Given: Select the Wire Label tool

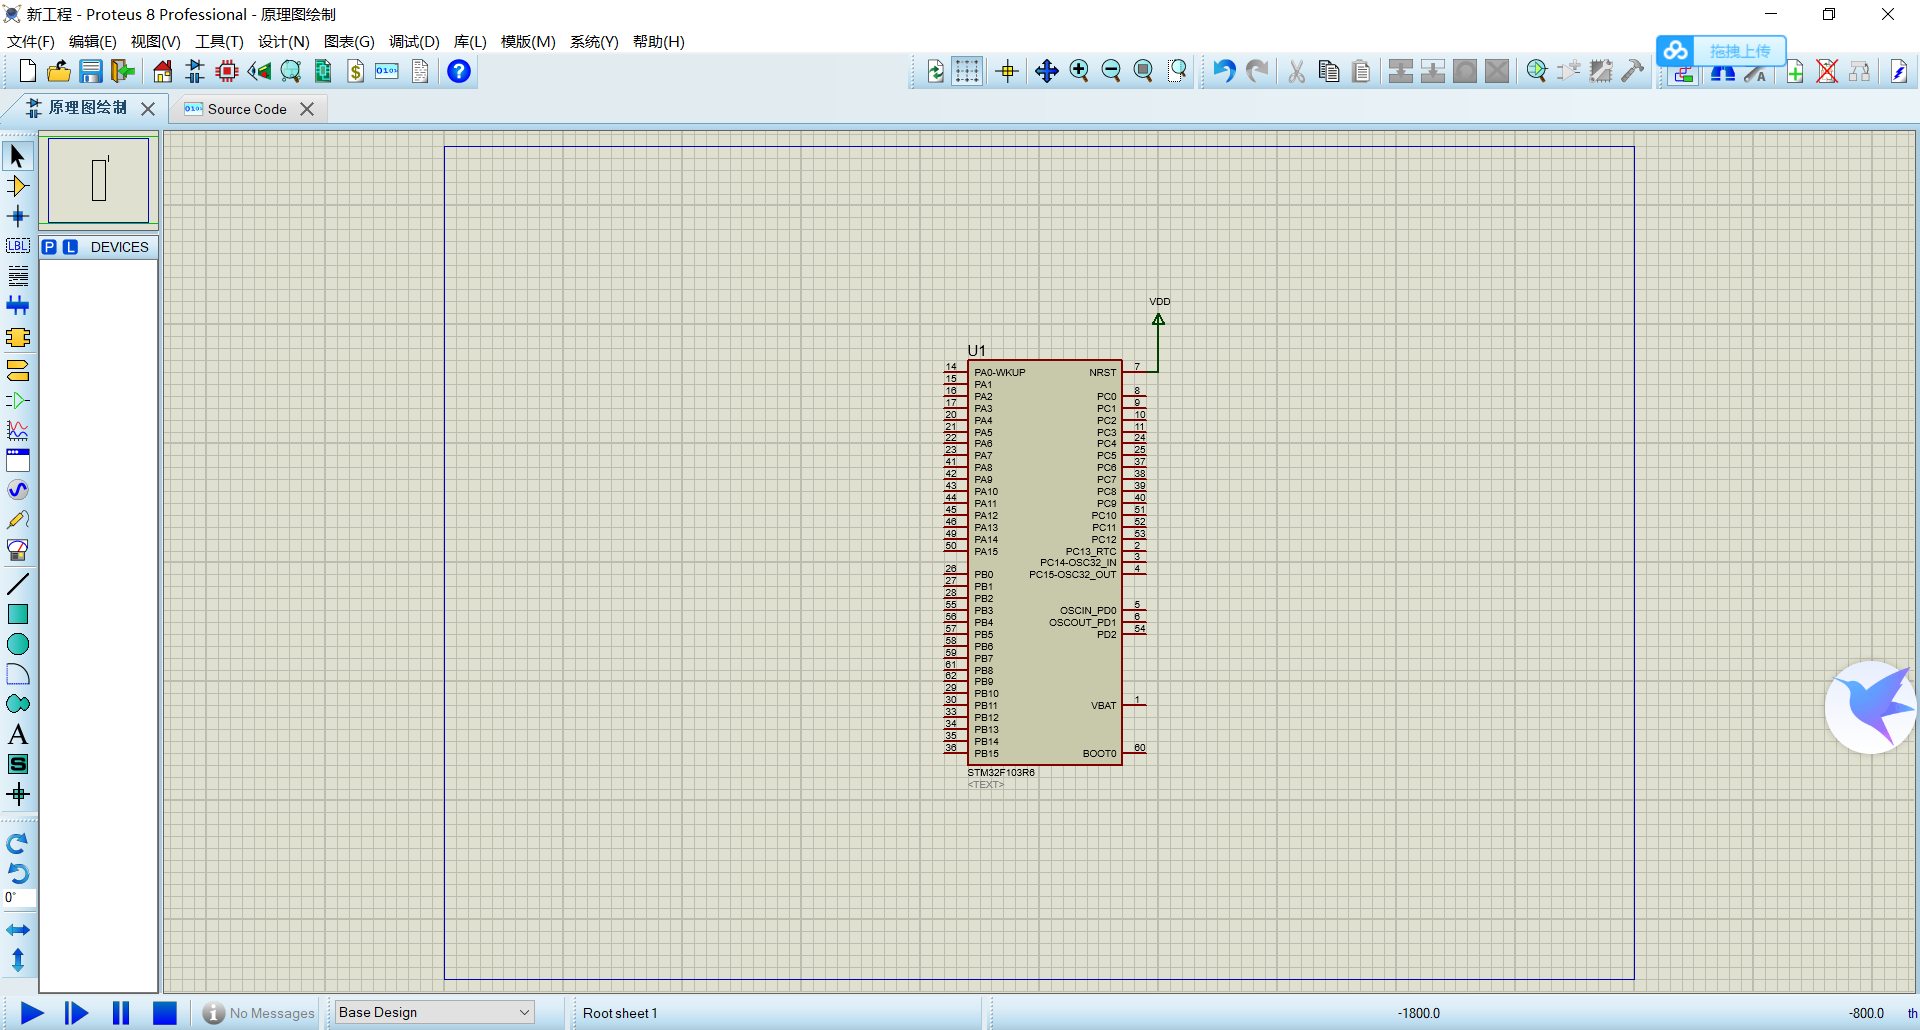Looking at the screenshot, I should 18,245.
